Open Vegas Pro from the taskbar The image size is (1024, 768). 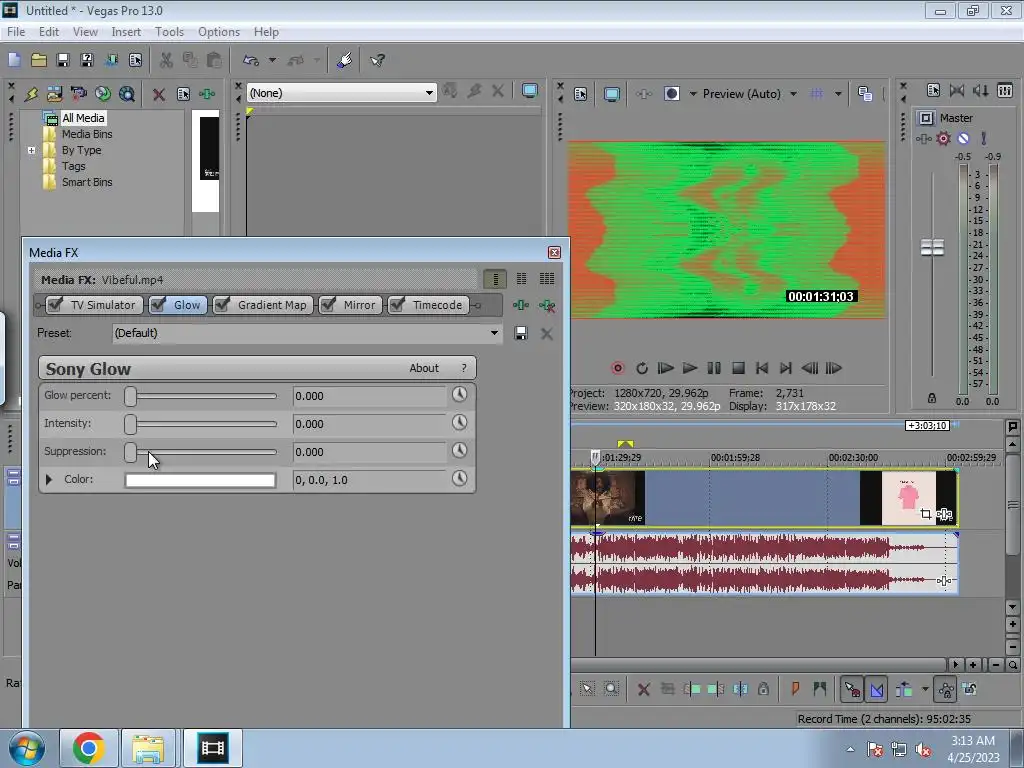click(213, 748)
